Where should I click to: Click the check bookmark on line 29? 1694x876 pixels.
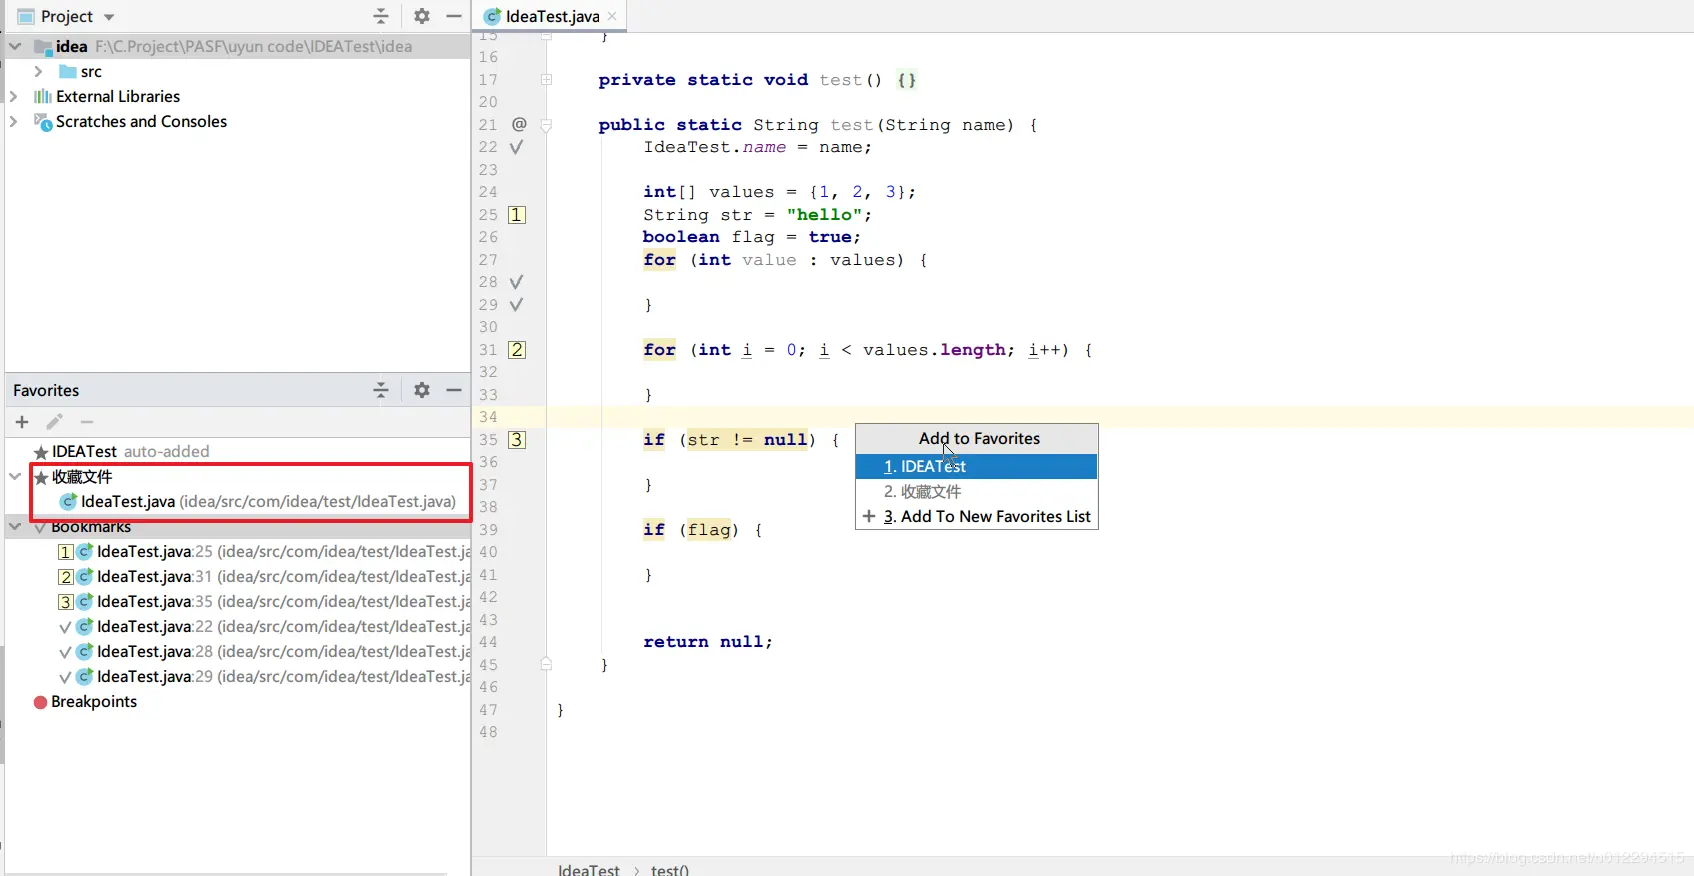(x=517, y=305)
